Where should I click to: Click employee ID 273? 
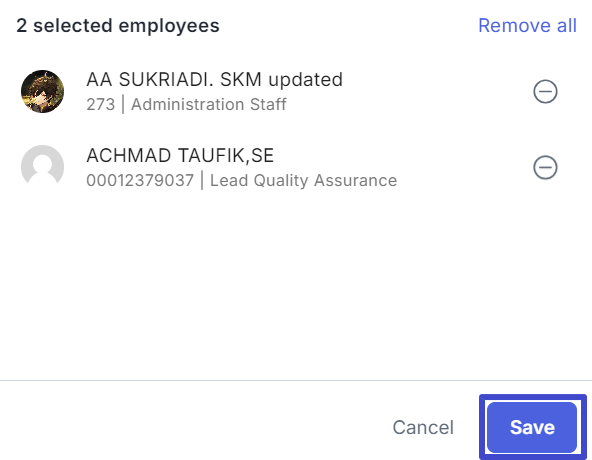(x=100, y=104)
